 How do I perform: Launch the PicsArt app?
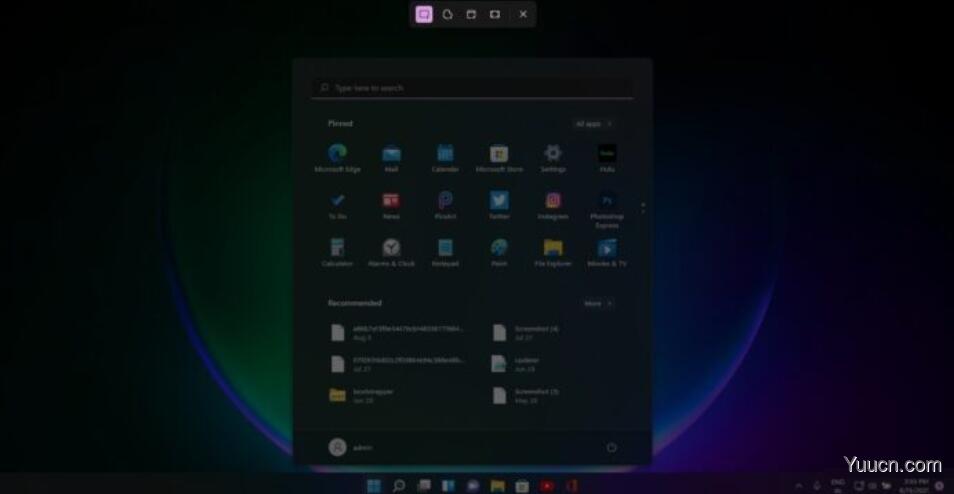coord(445,206)
